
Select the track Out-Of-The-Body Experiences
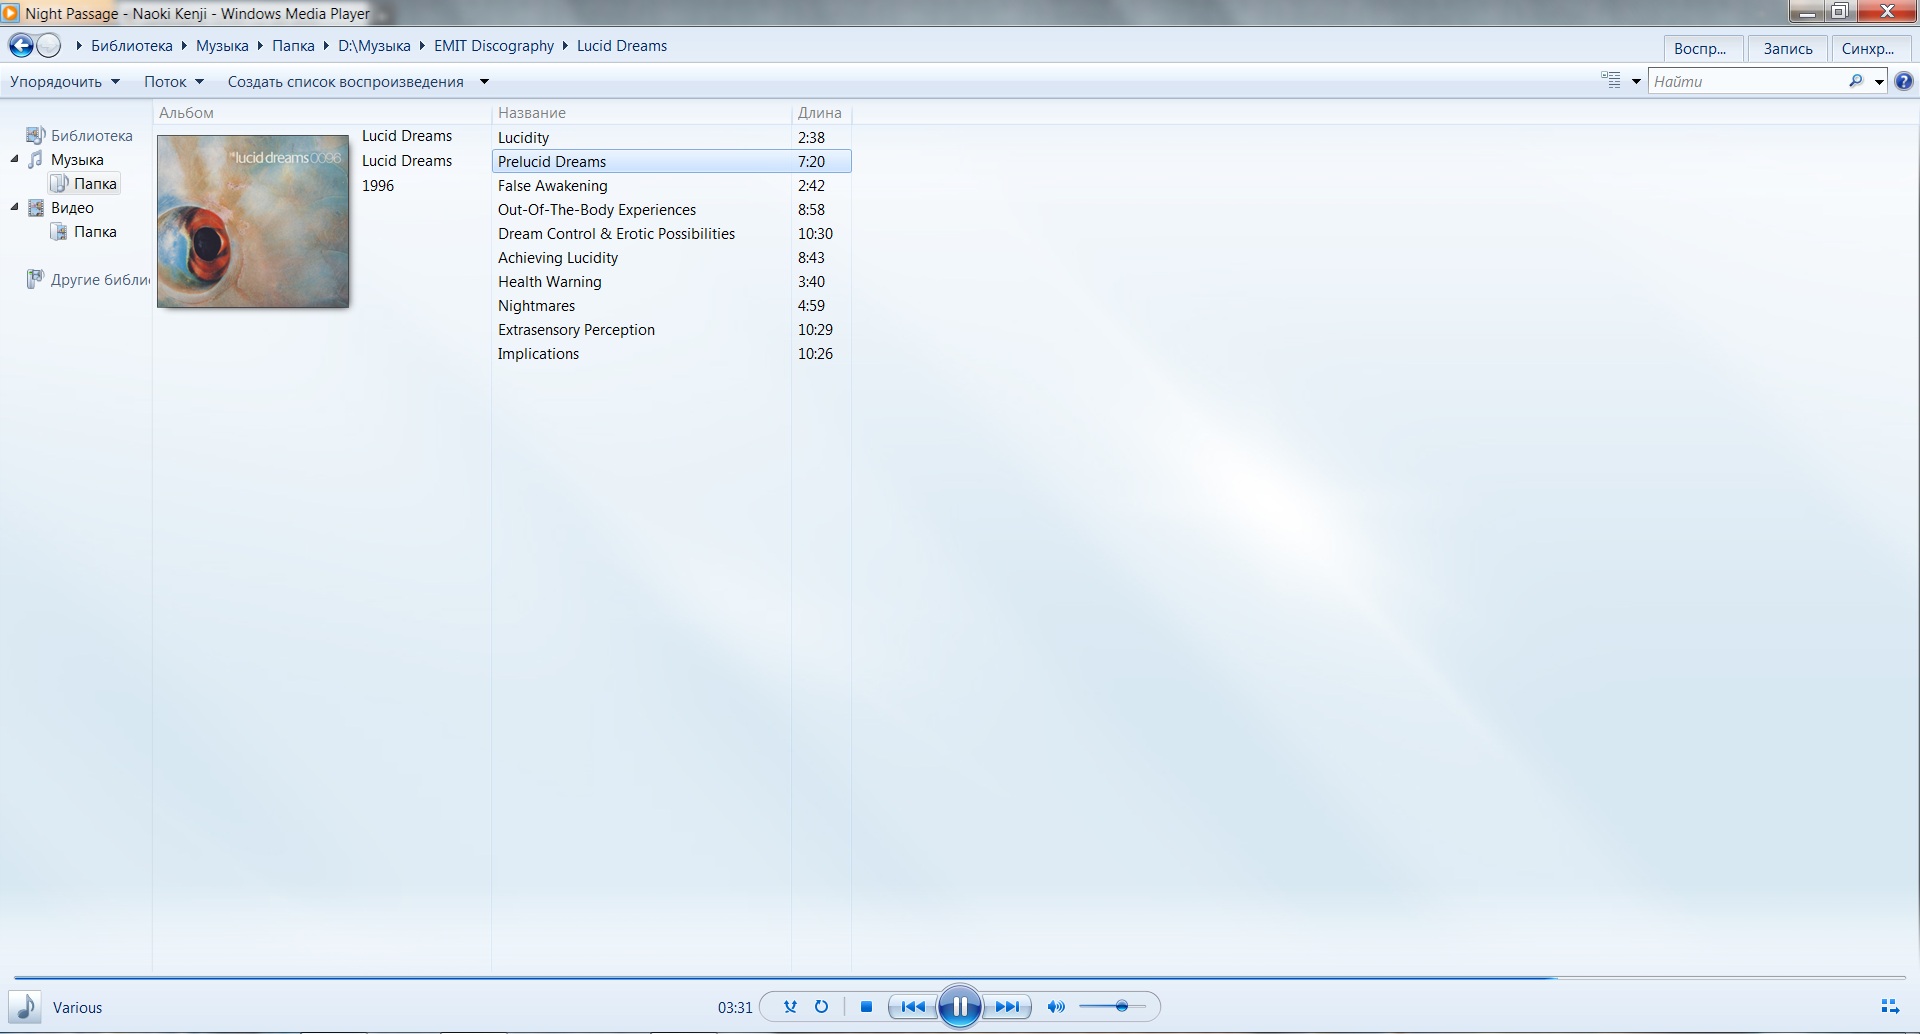pyautogui.click(x=672, y=210)
